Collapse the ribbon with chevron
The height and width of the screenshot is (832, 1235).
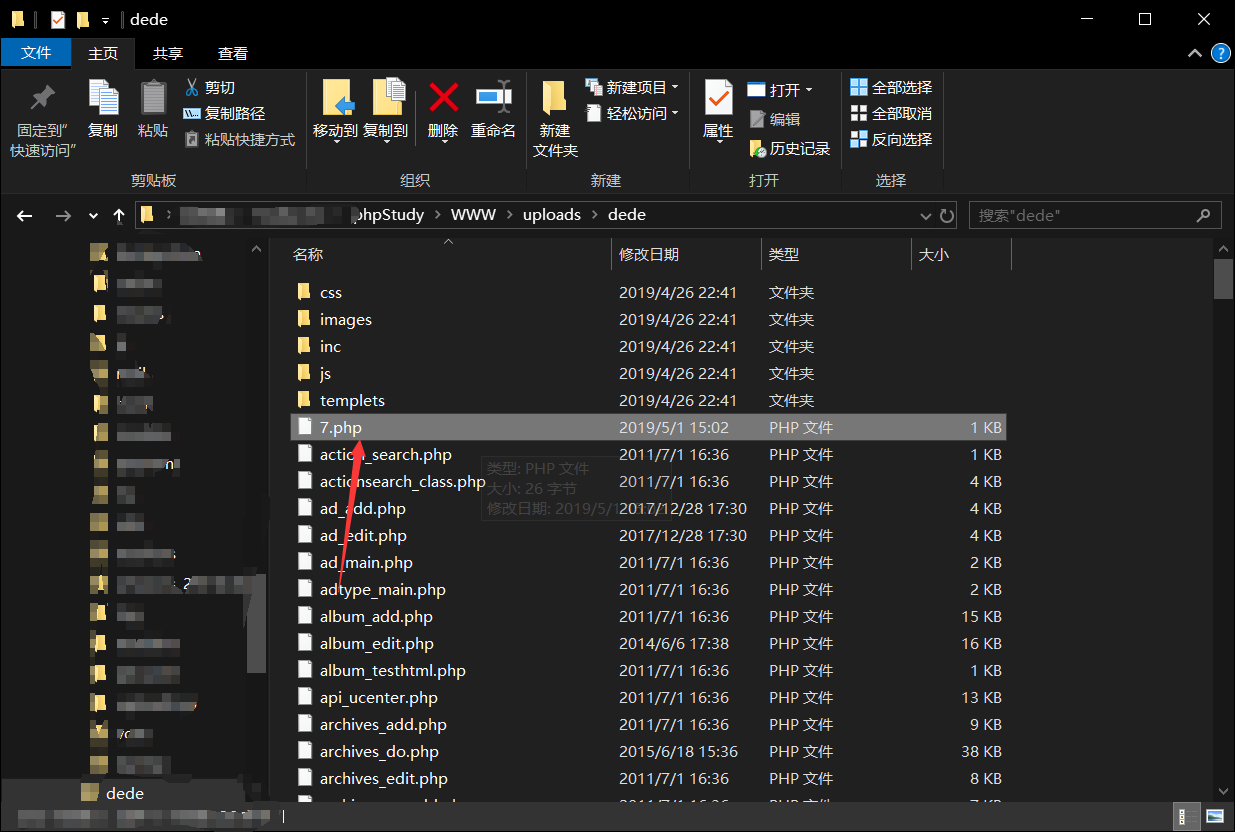point(1194,53)
